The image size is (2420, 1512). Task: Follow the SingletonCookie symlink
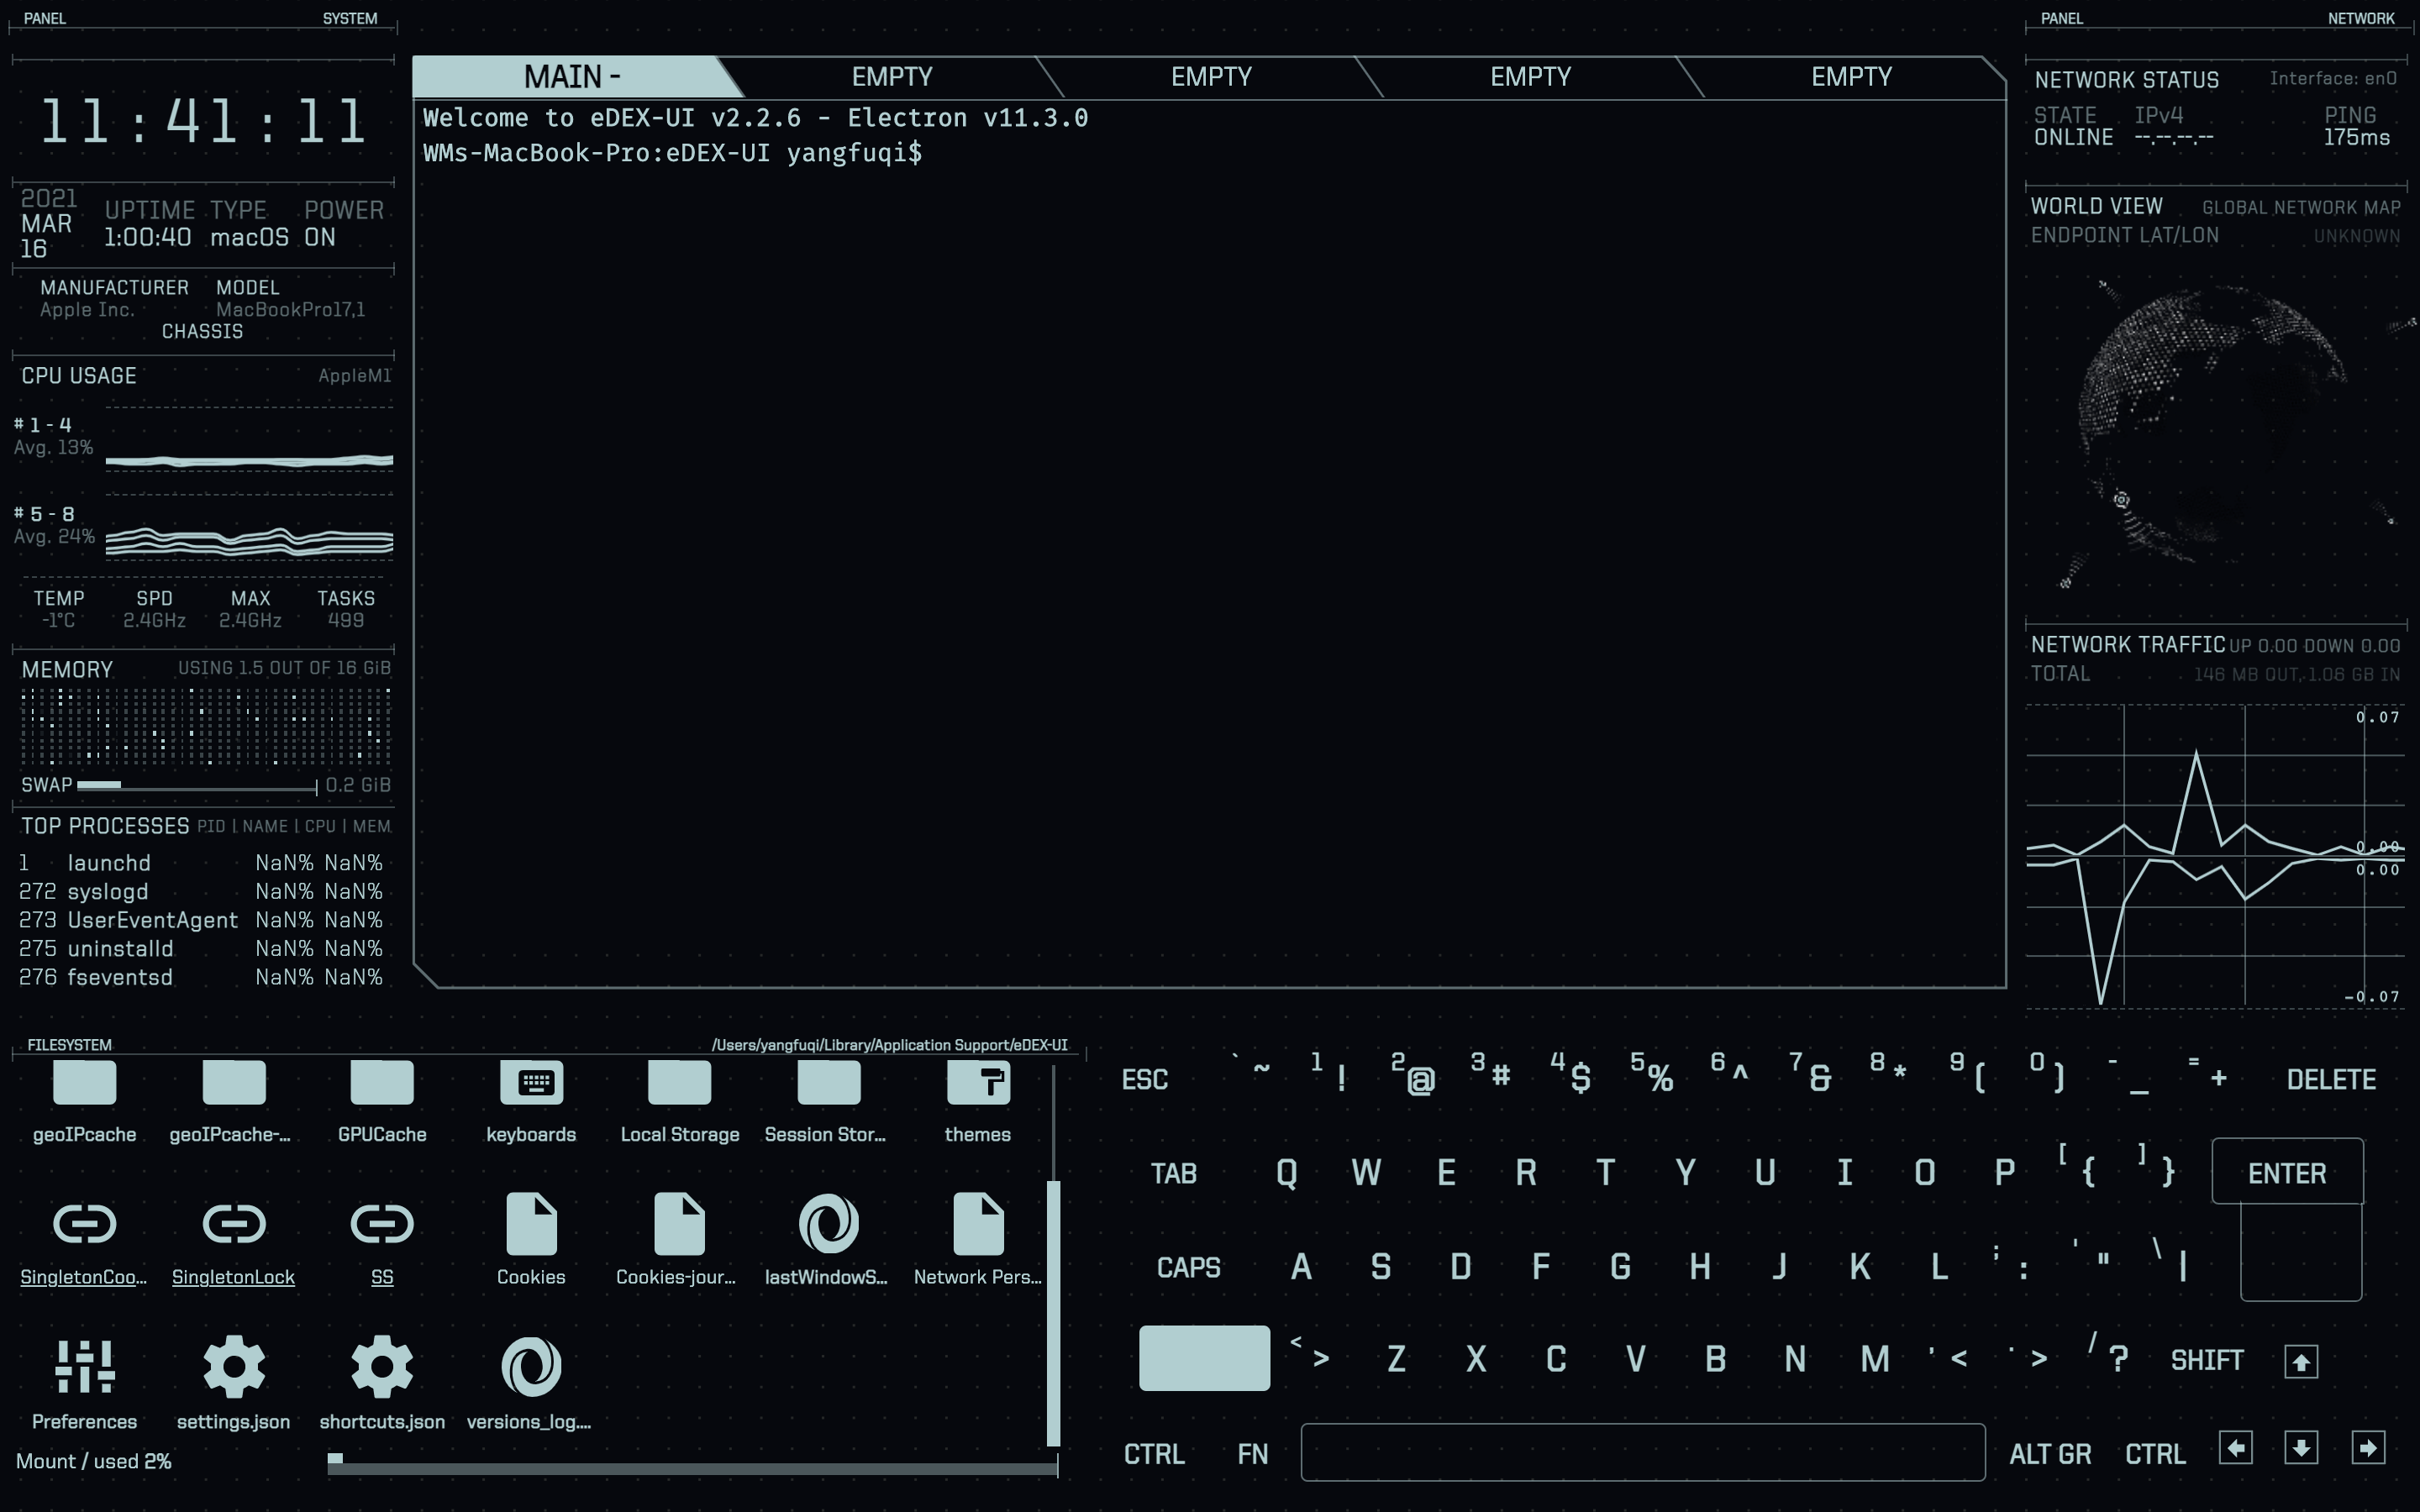tap(84, 1224)
